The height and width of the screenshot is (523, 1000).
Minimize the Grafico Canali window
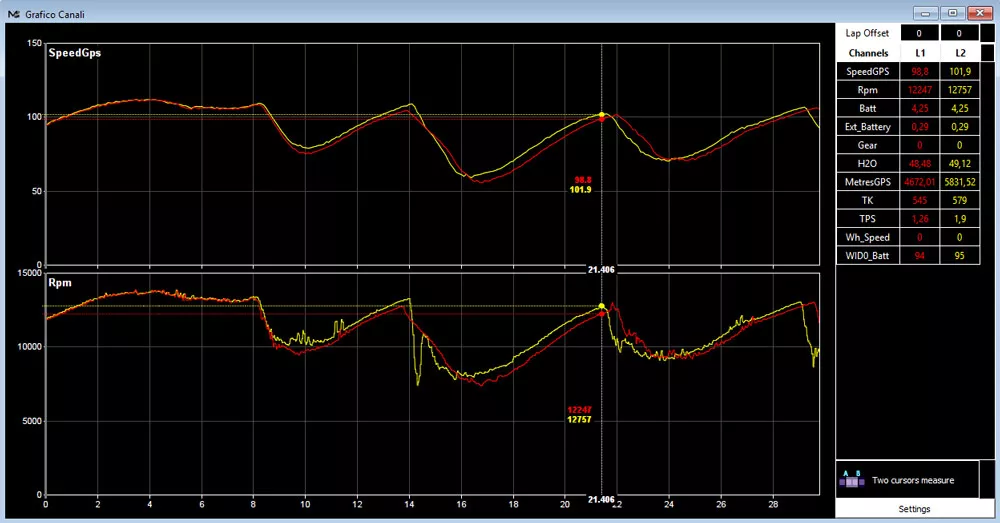click(x=925, y=13)
